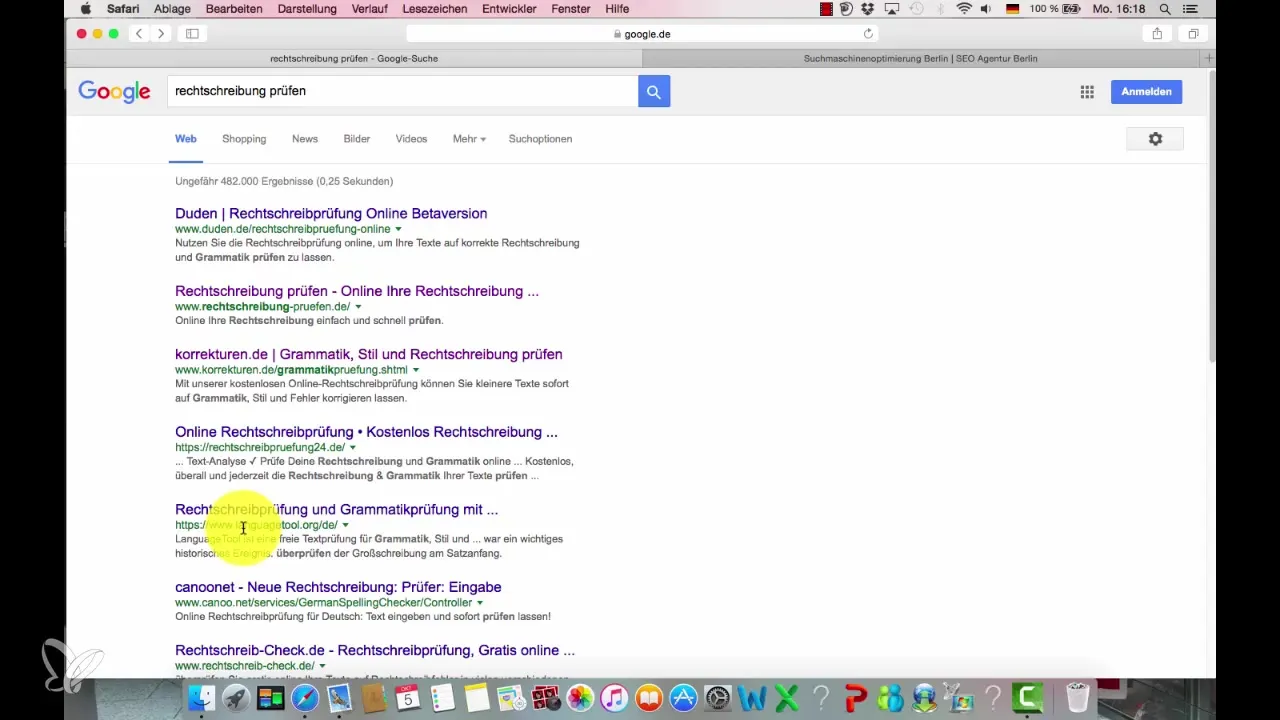Open Camtasia green icon in dock
This screenshot has height=720, width=1280.
tap(1028, 697)
